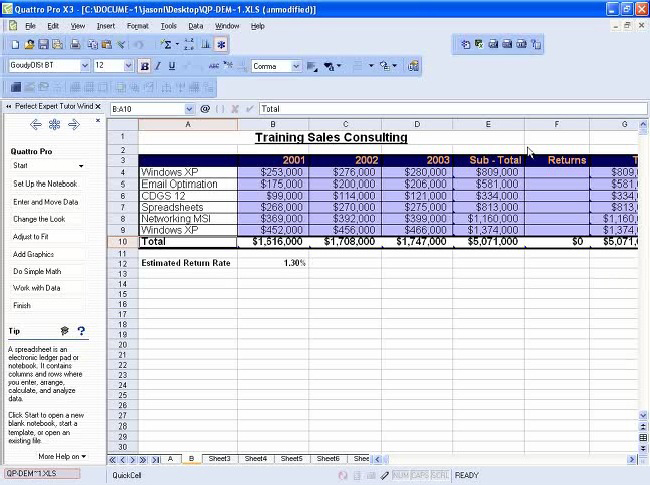Open the Data menu
The height and width of the screenshot is (485, 650).
(196, 26)
